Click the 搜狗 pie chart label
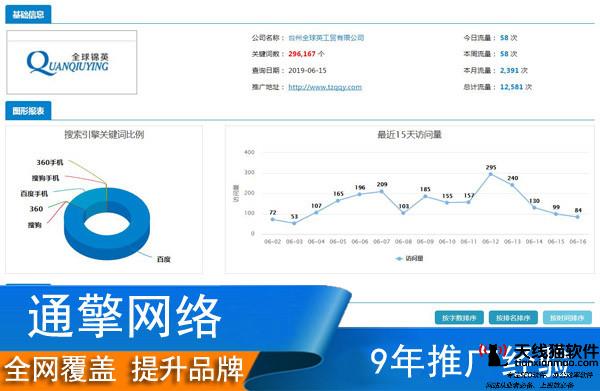600x391 pixels. (x=34, y=225)
